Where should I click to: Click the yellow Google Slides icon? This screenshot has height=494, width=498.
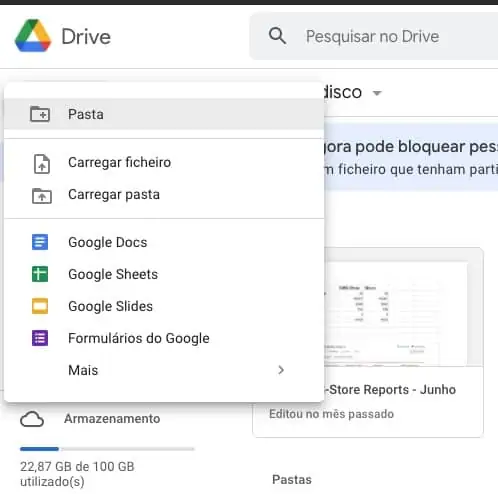point(40,306)
